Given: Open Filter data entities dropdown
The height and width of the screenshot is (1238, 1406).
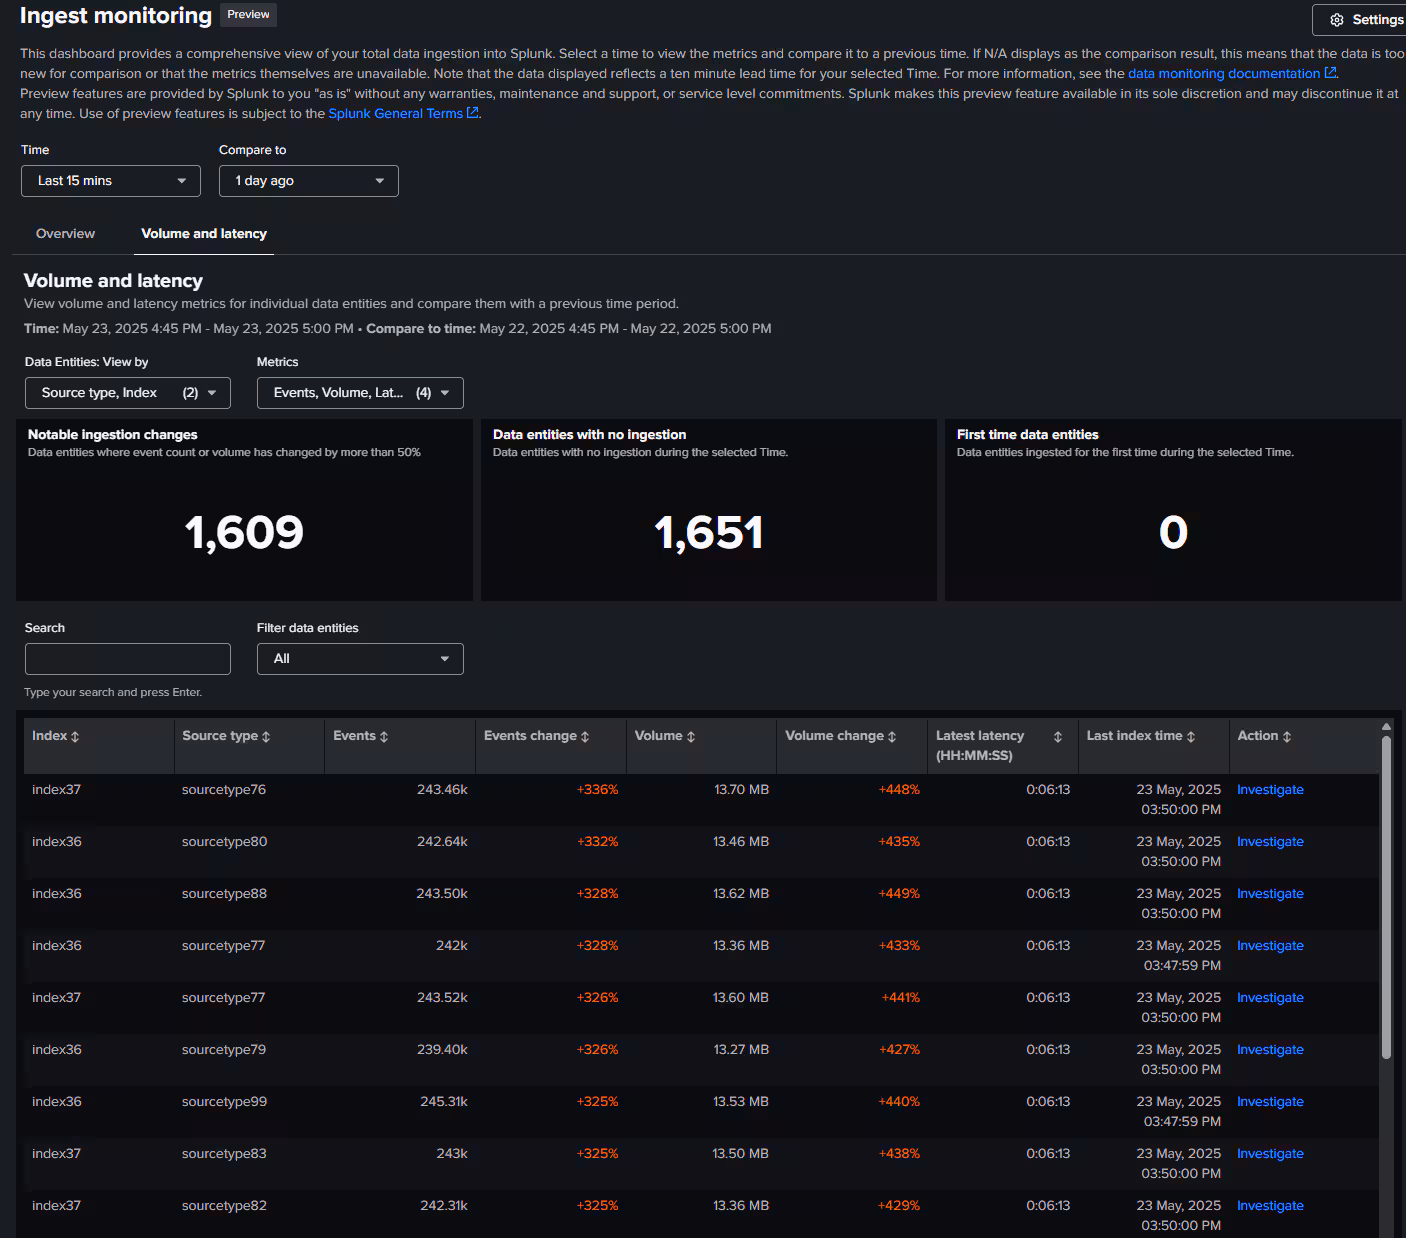Looking at the screenshot, I should point(360,659).
